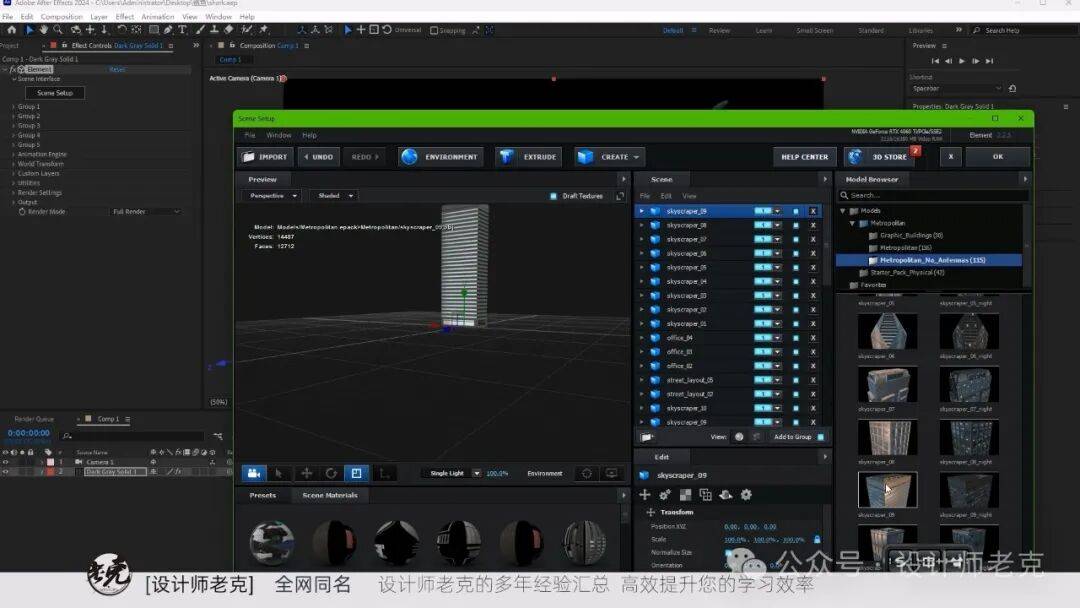Select the scale tool in Preview toolbar
Screen dimensions: 1080x608
point(357,474)
